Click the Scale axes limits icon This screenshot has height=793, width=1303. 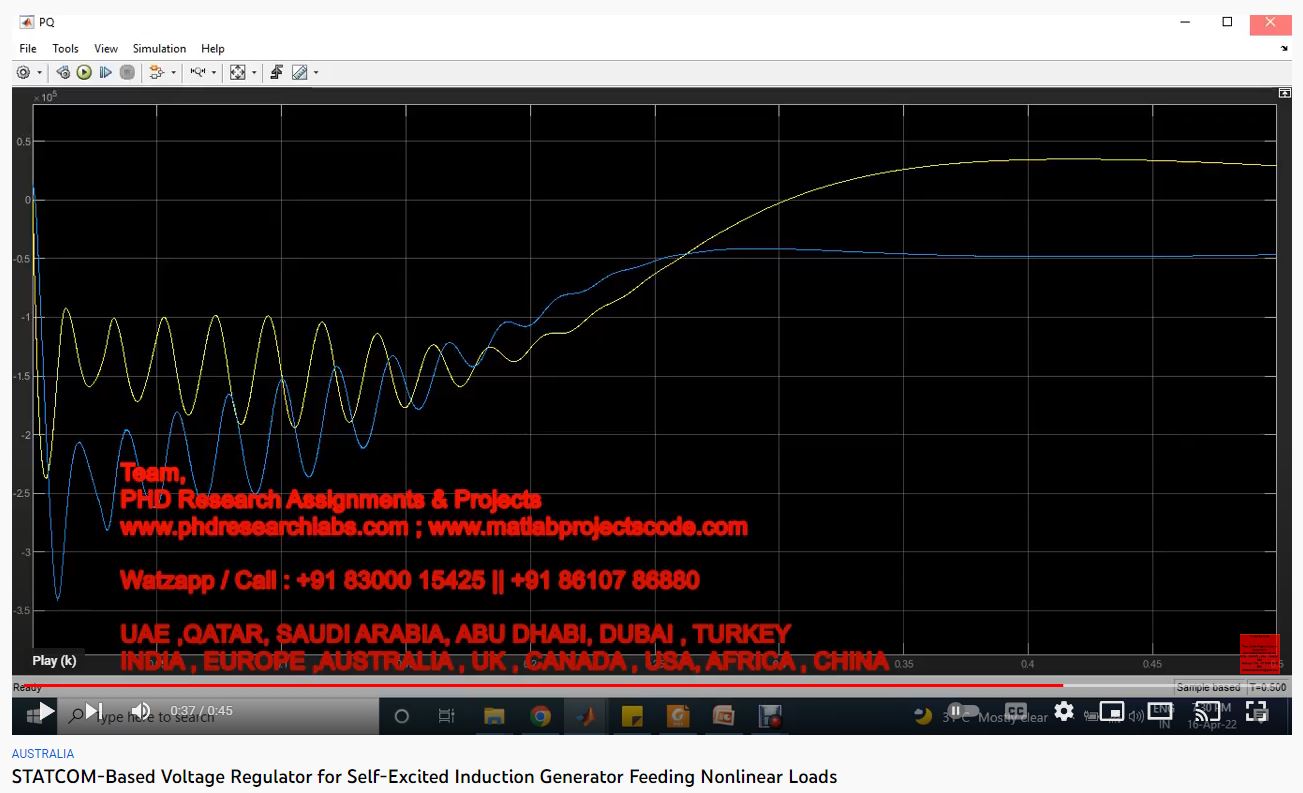237,73
